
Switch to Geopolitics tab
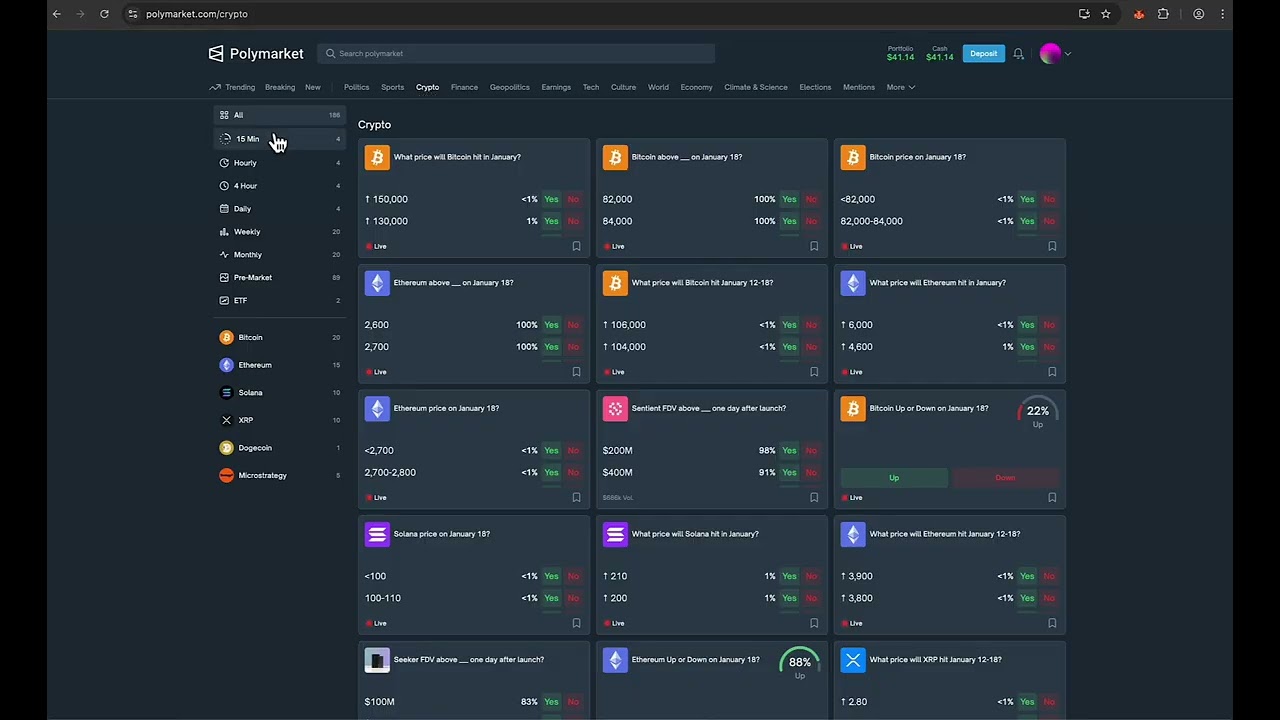[x=510, y=87]
